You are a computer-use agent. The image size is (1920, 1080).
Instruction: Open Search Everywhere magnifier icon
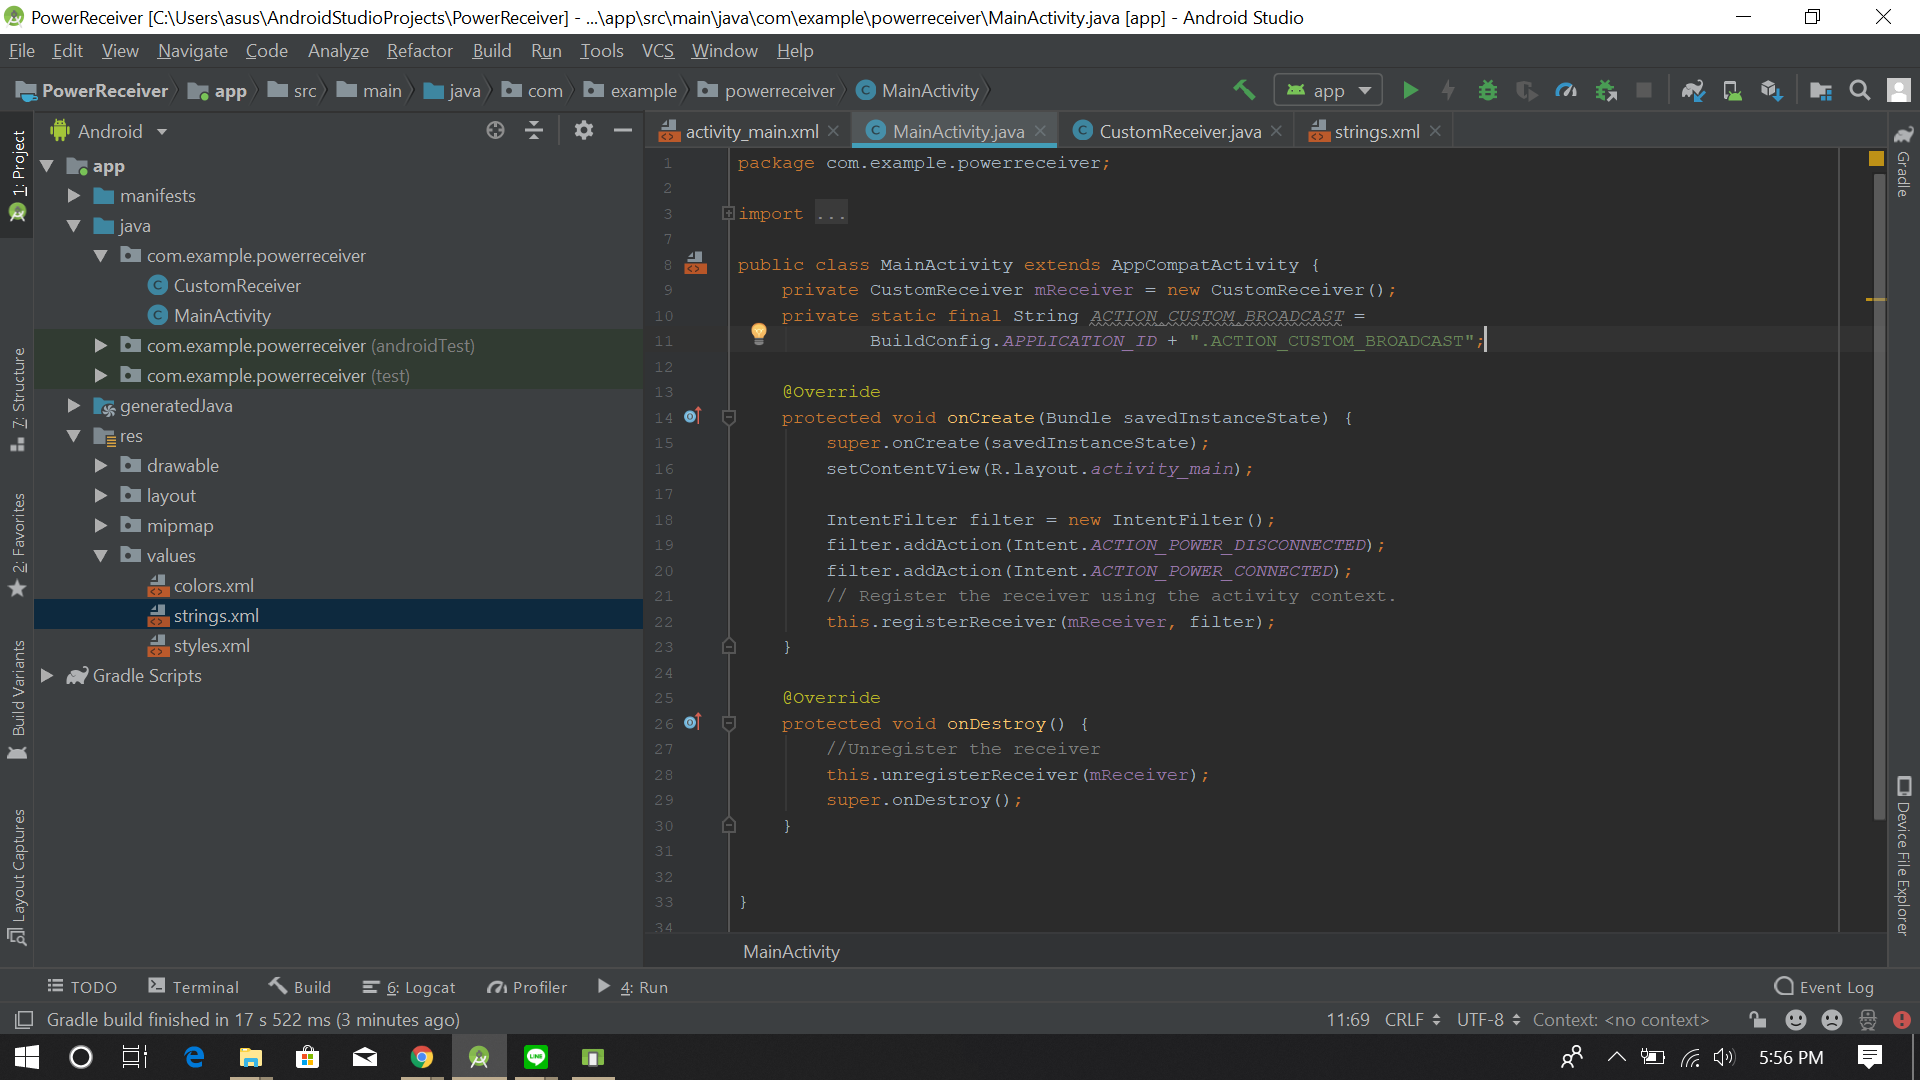1860,90
